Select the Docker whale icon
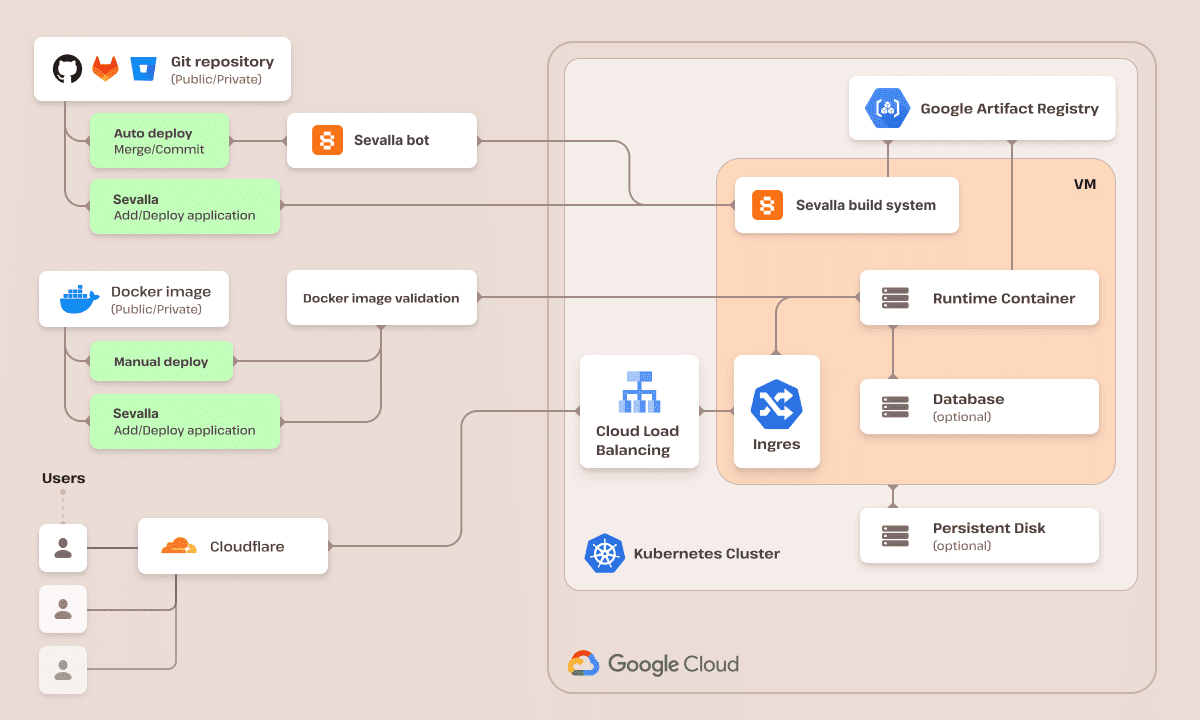 pyautogui.click(x=79, y=298)
